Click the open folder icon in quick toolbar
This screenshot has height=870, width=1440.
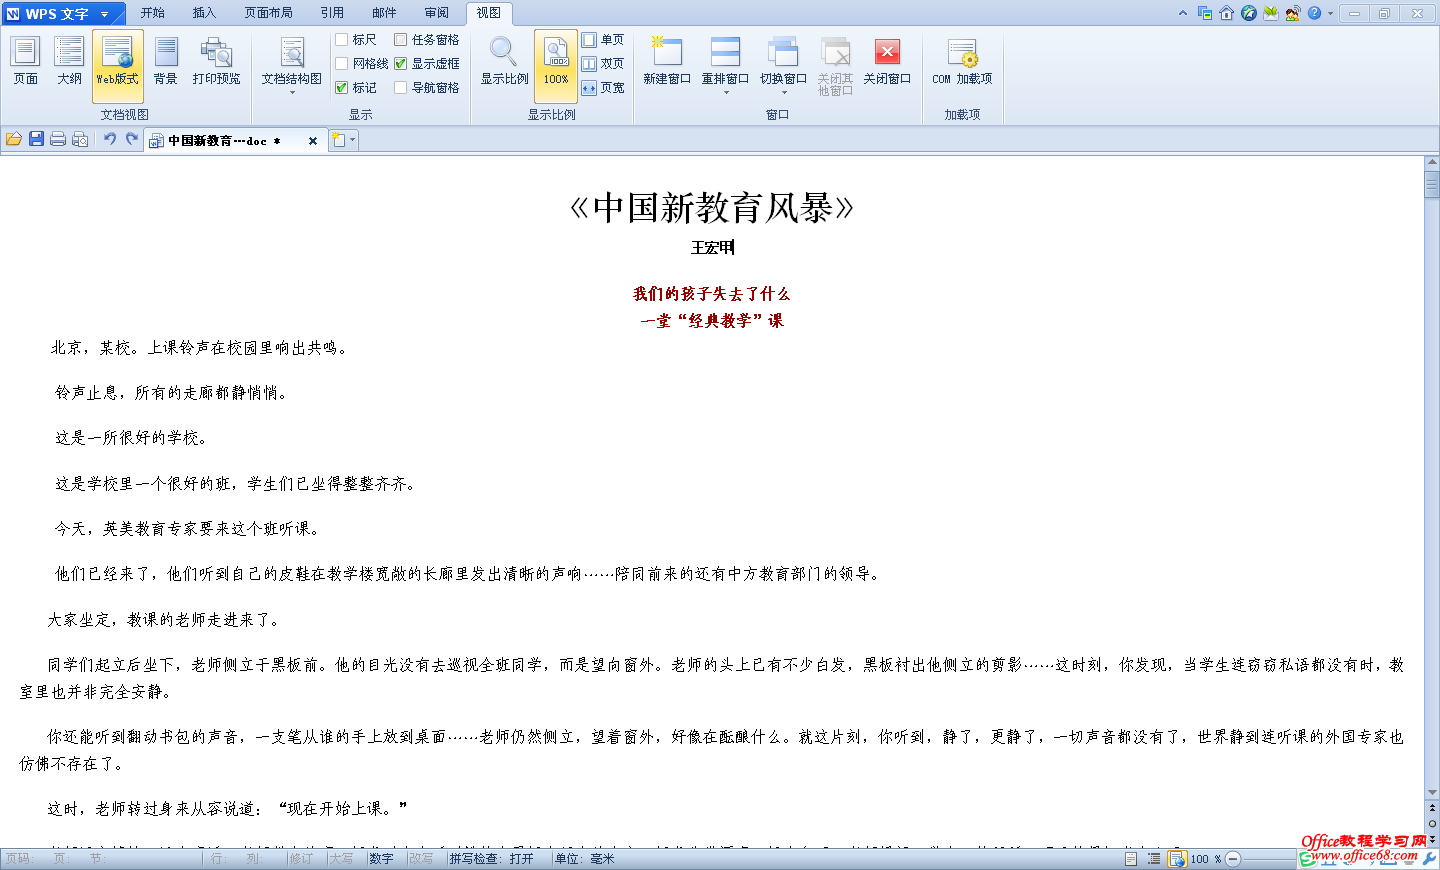(x=14, y=140)
